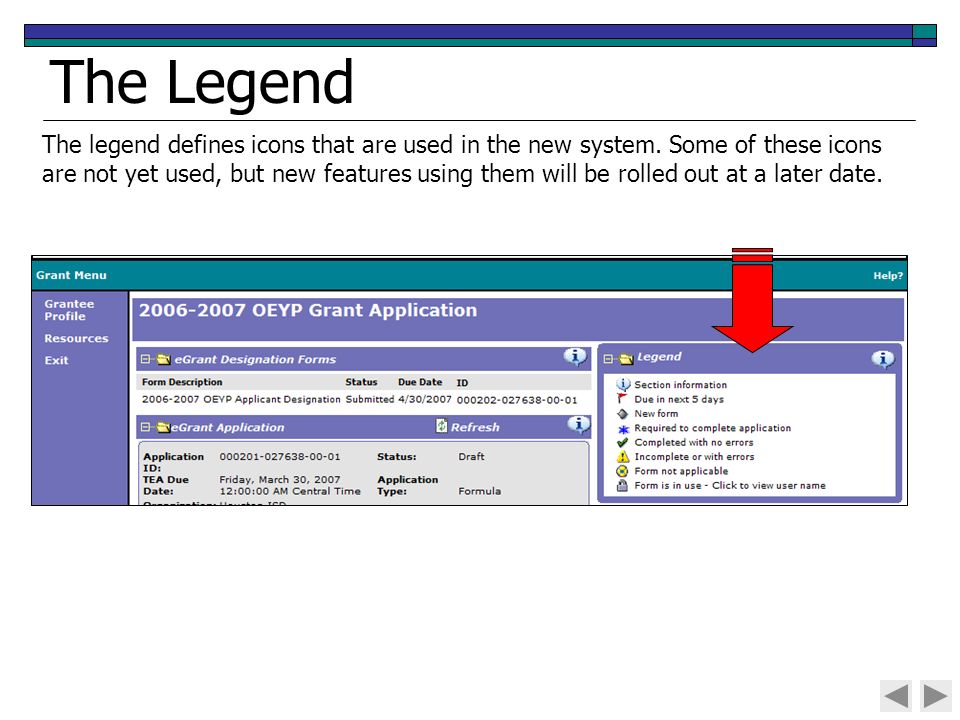Click the ID column header
960x720 pixels.
(462, 383)
